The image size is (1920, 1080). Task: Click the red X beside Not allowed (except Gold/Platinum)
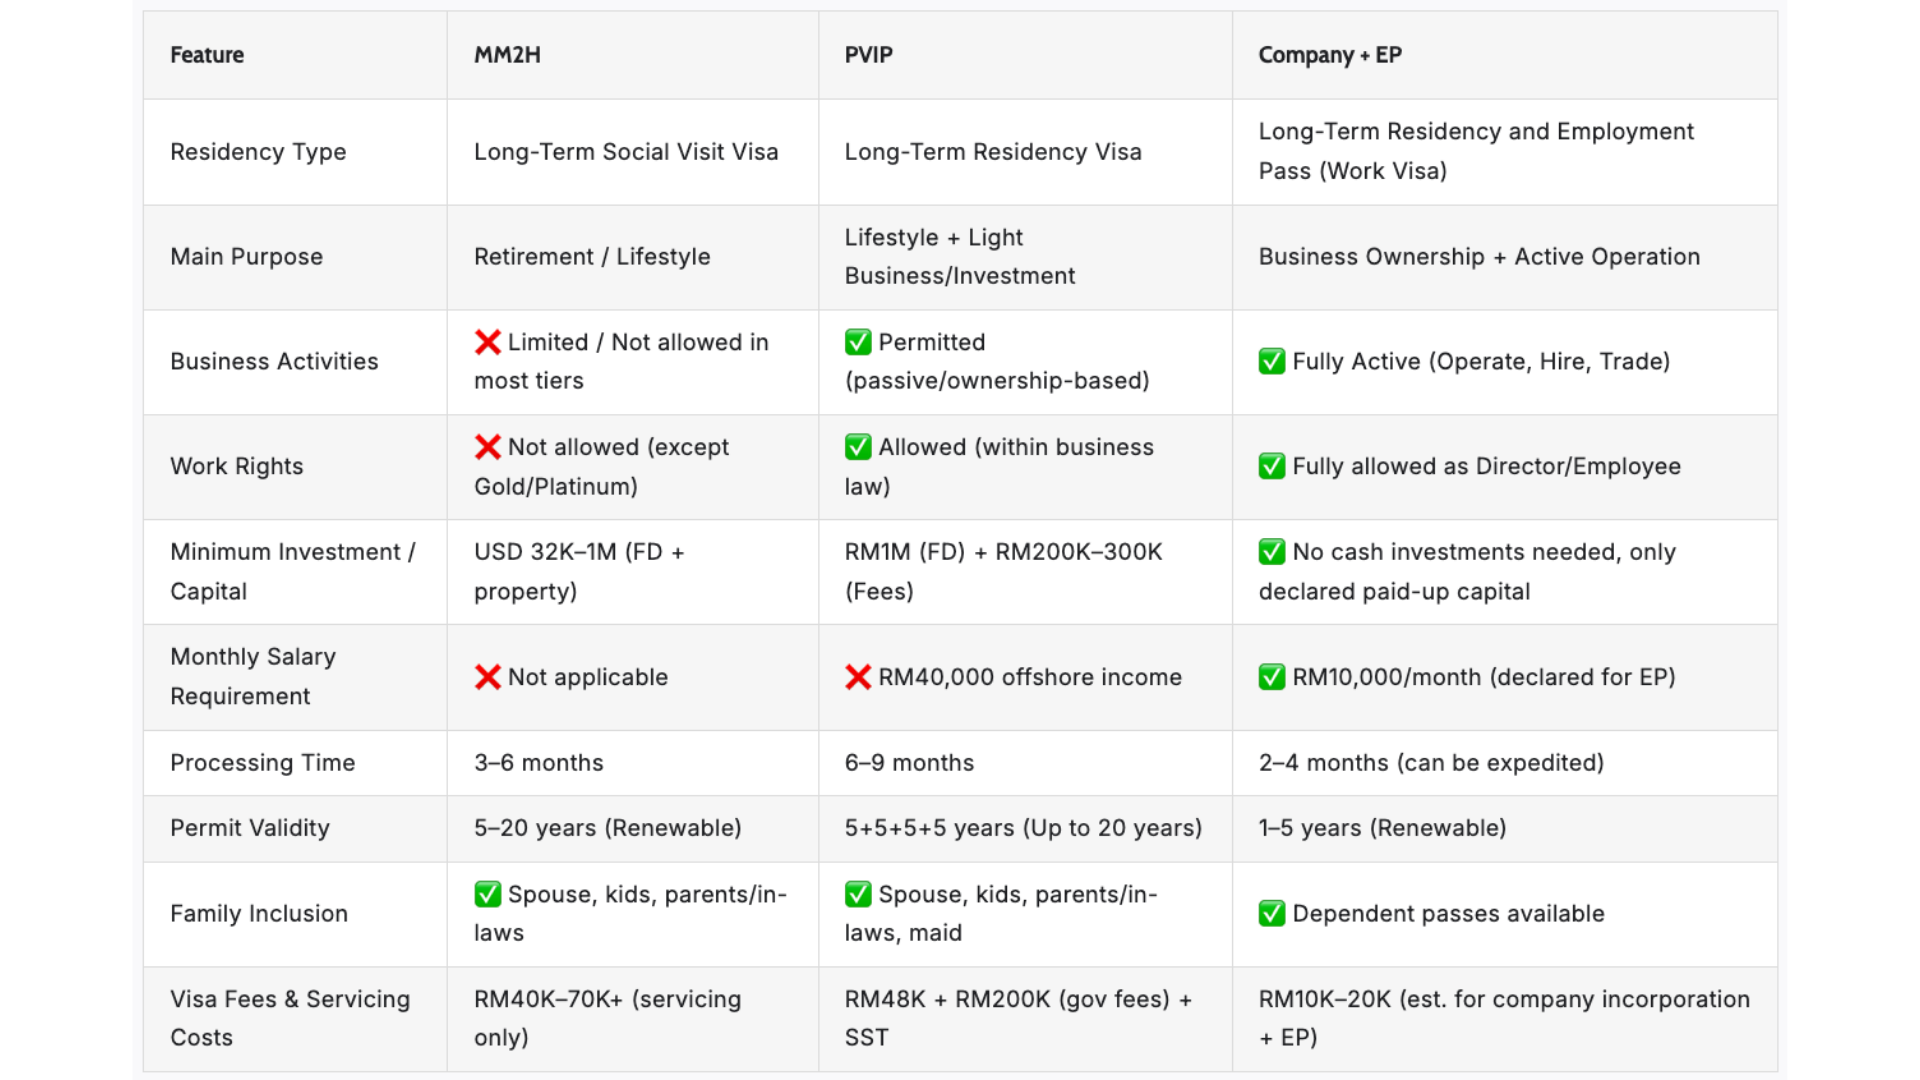coord(487,447)
